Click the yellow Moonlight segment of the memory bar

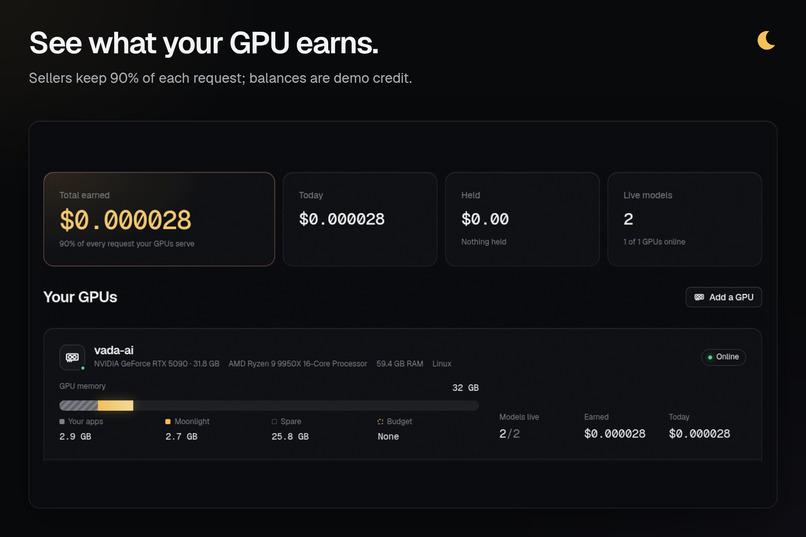115,405
